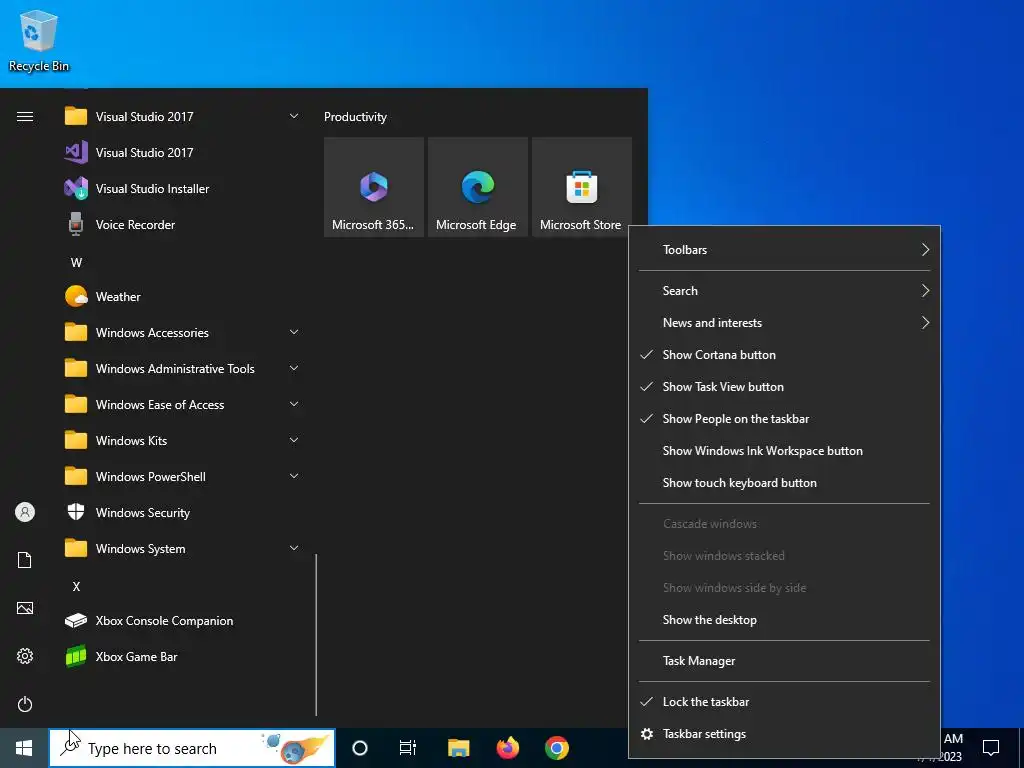
Task: Expand the Visual Studio 2017 folder
Action: point(183,117)
